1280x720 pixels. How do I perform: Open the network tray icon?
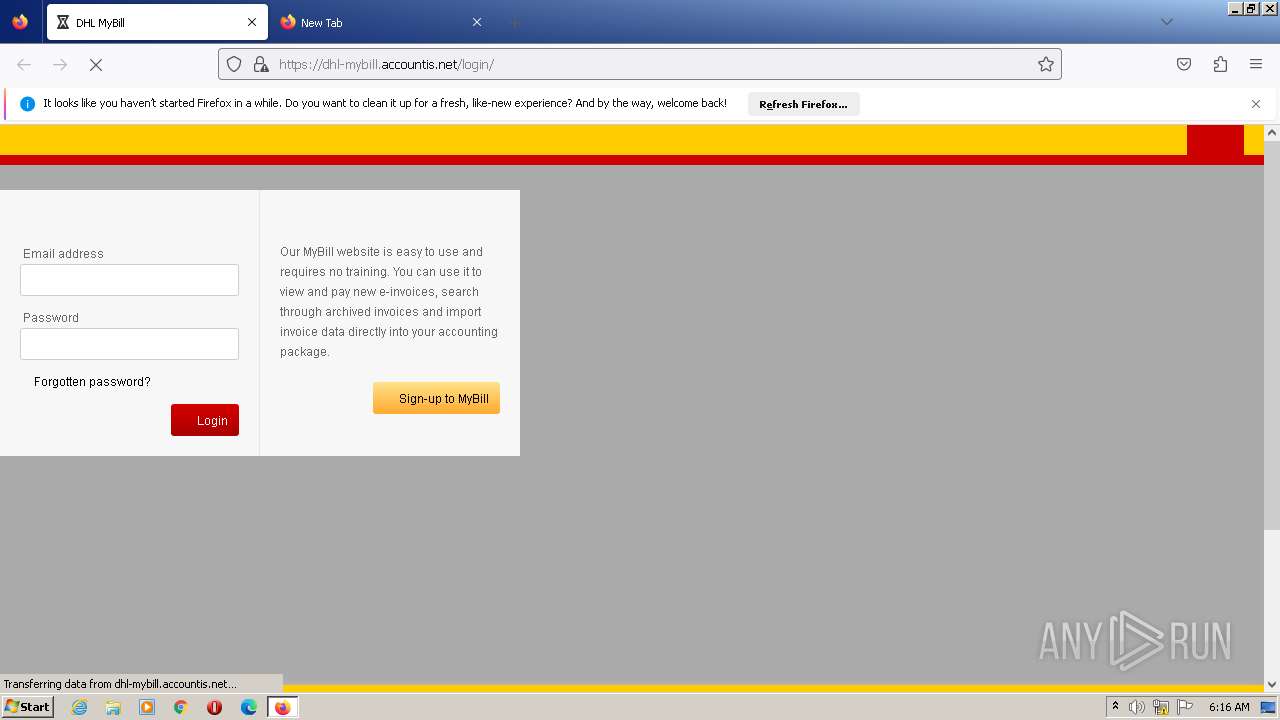pyautogui.click(x=1161, y=707)
